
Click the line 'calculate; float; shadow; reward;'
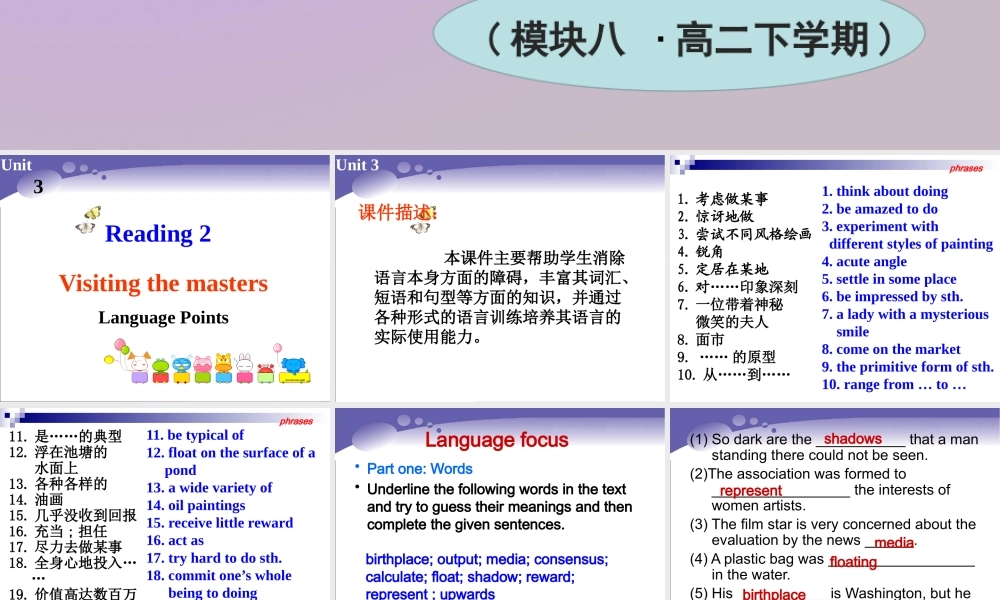(x=470, y=577)
